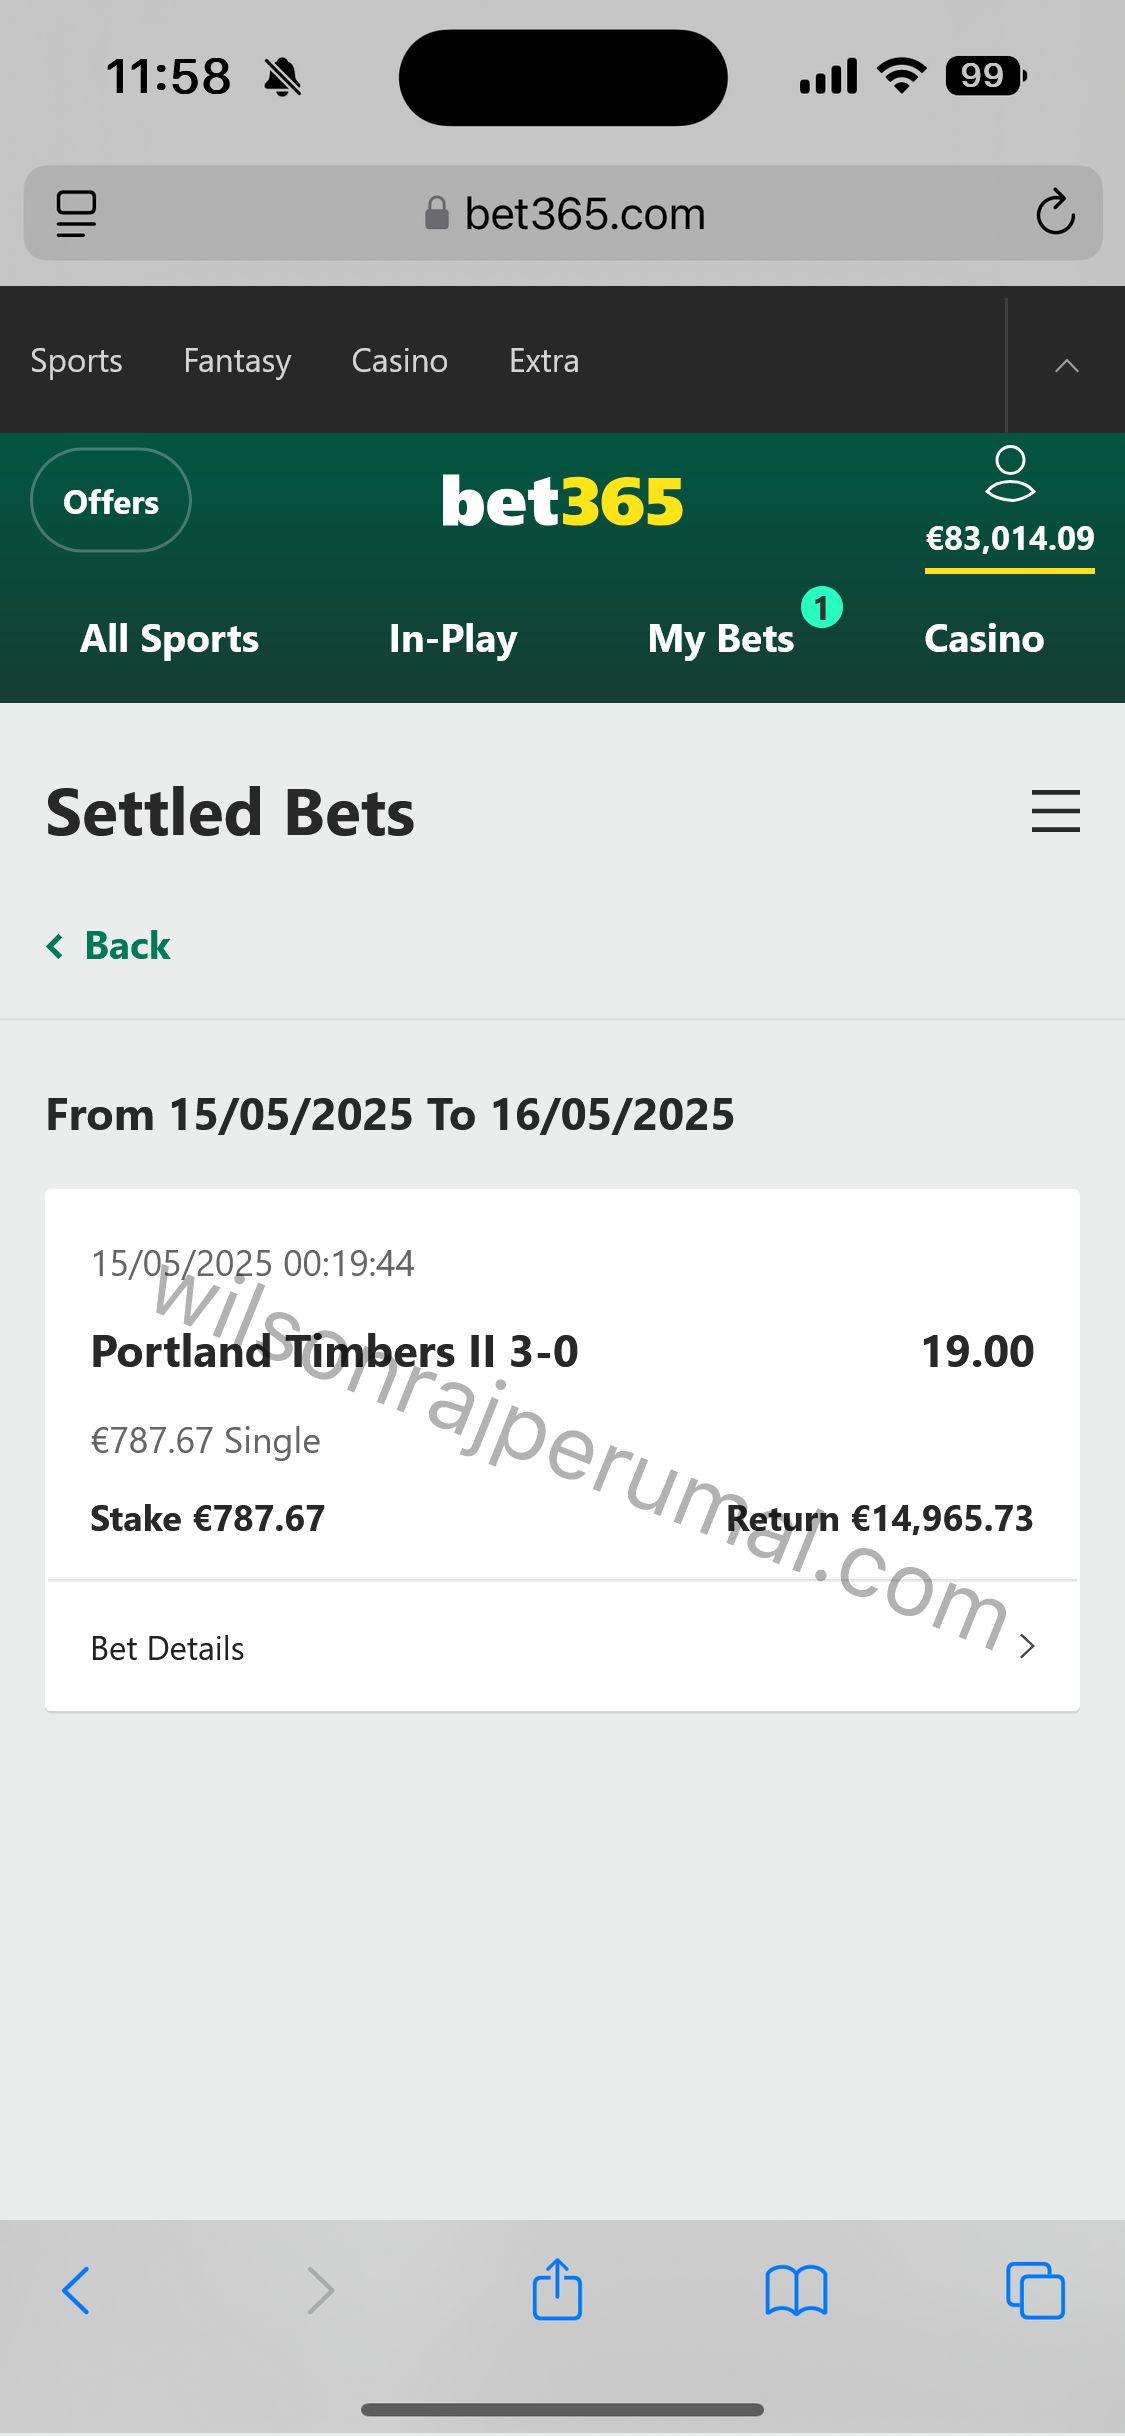This screenshot has width=1125, height=2436.
Task: Go back using the green Back link
Action: point(109,945)
